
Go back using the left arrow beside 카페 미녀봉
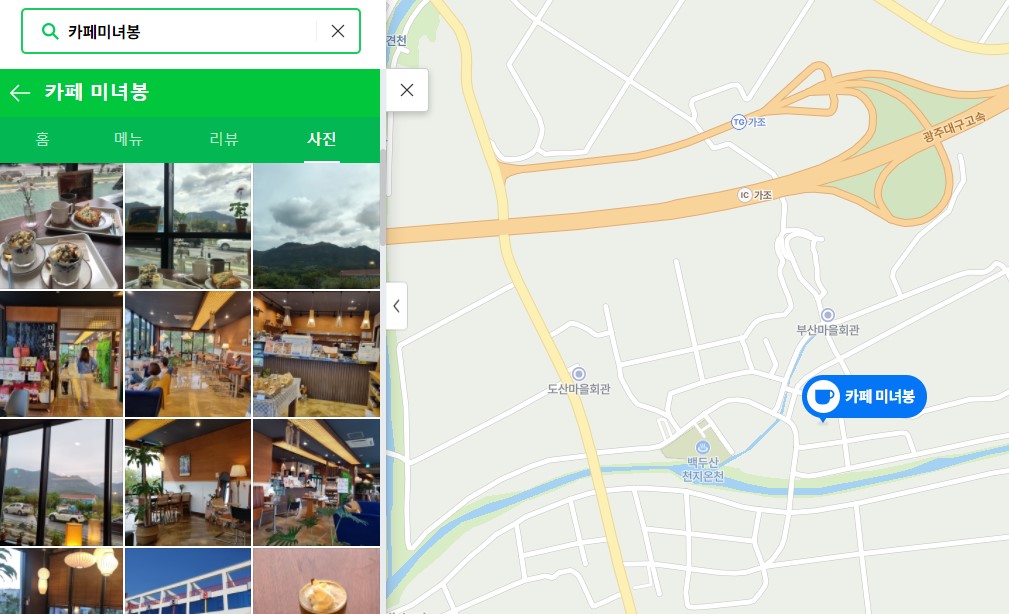click(20, 93)
